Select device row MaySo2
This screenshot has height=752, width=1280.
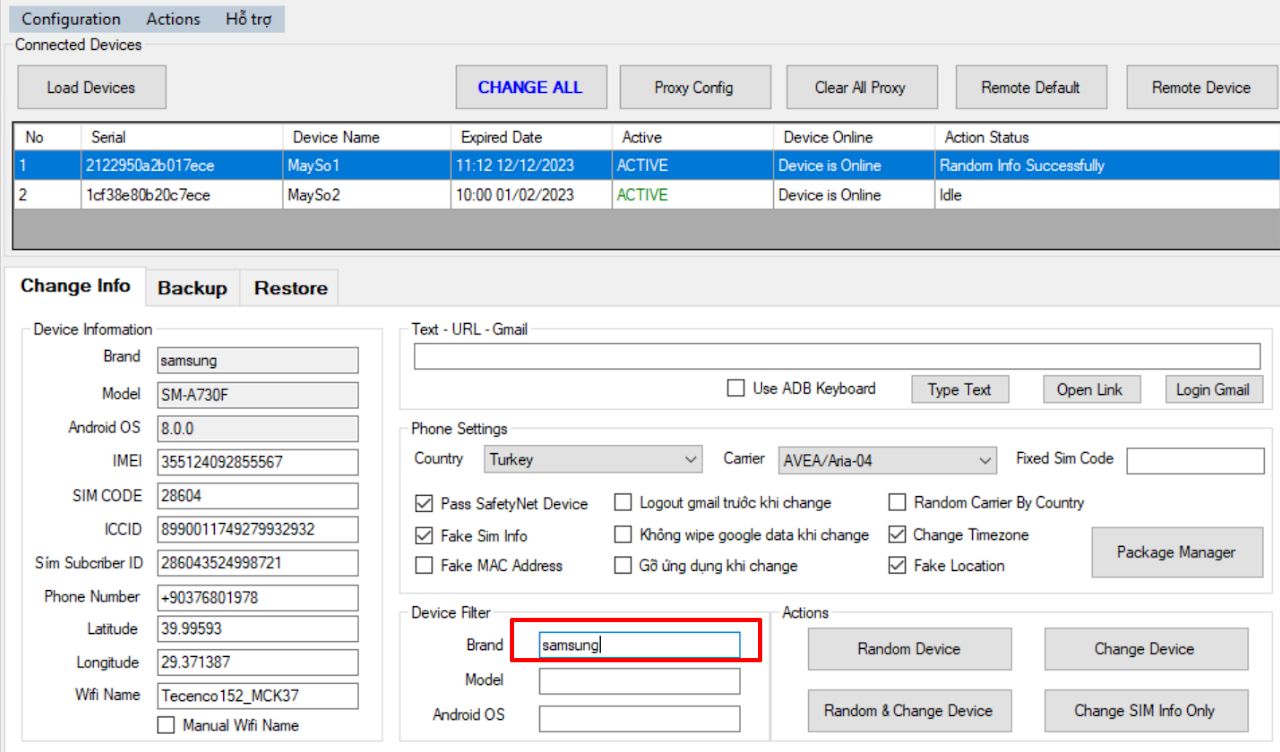(x=314, y=195)
